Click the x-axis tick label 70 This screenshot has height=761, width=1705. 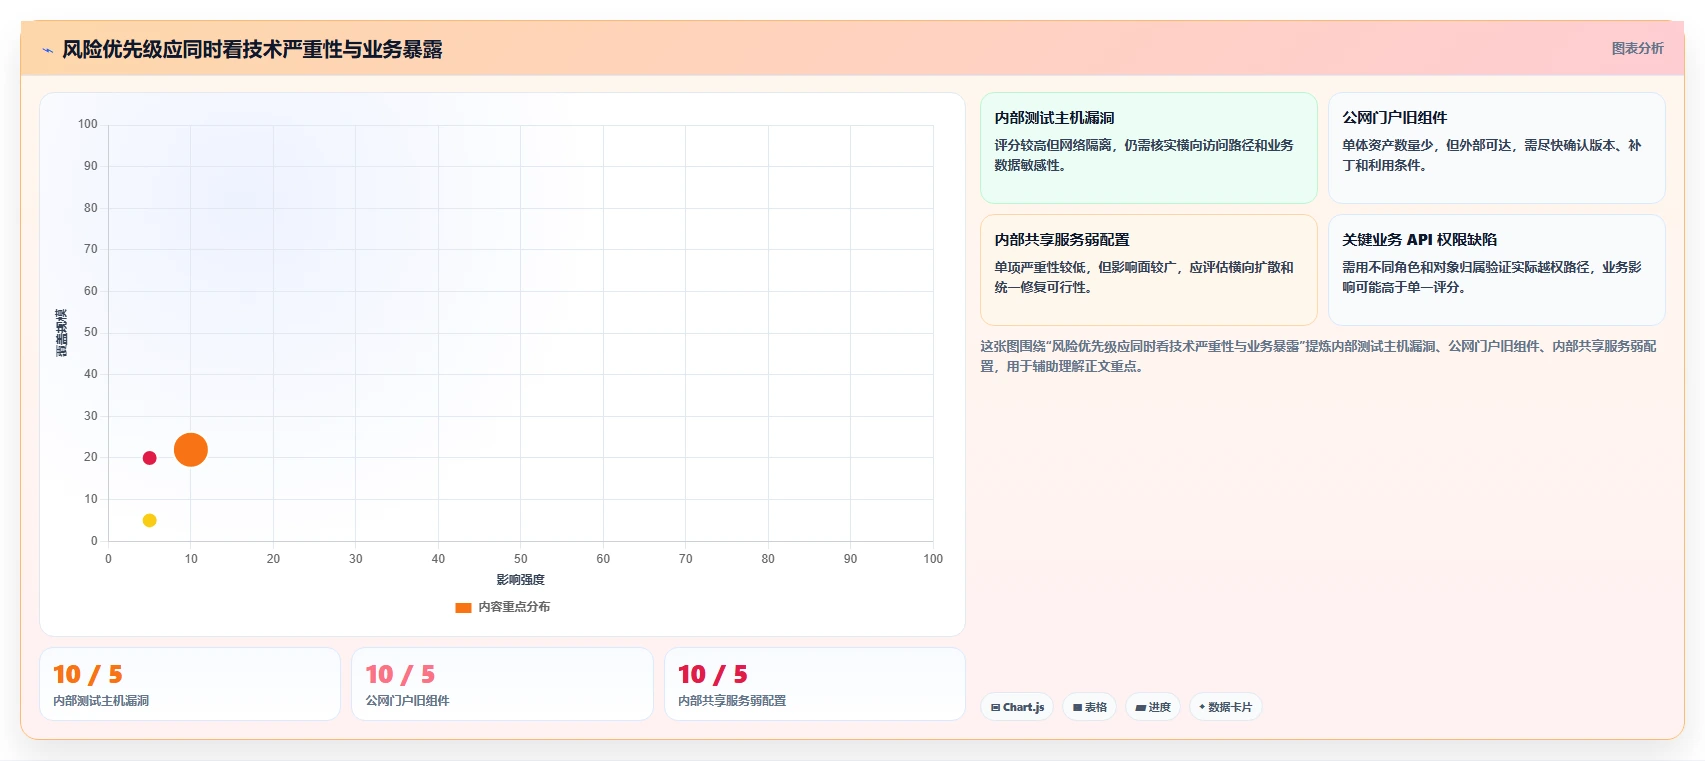coord(685,559)
